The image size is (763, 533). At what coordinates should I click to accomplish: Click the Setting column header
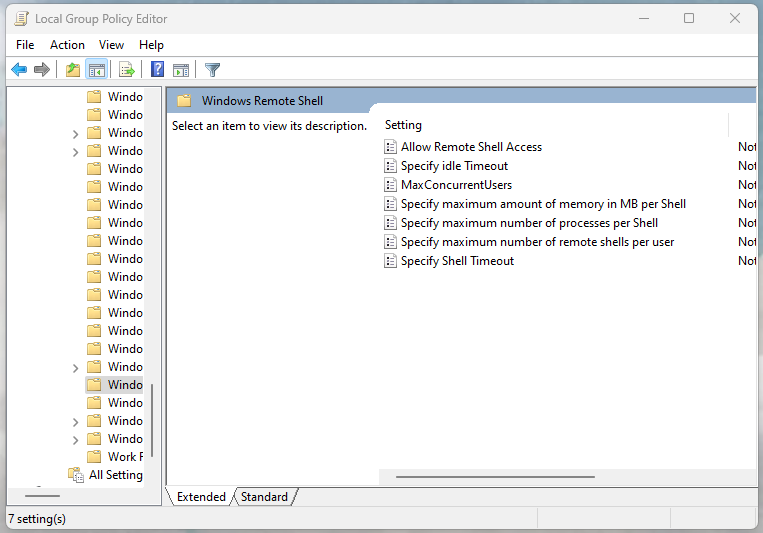(x=403, y=125)
